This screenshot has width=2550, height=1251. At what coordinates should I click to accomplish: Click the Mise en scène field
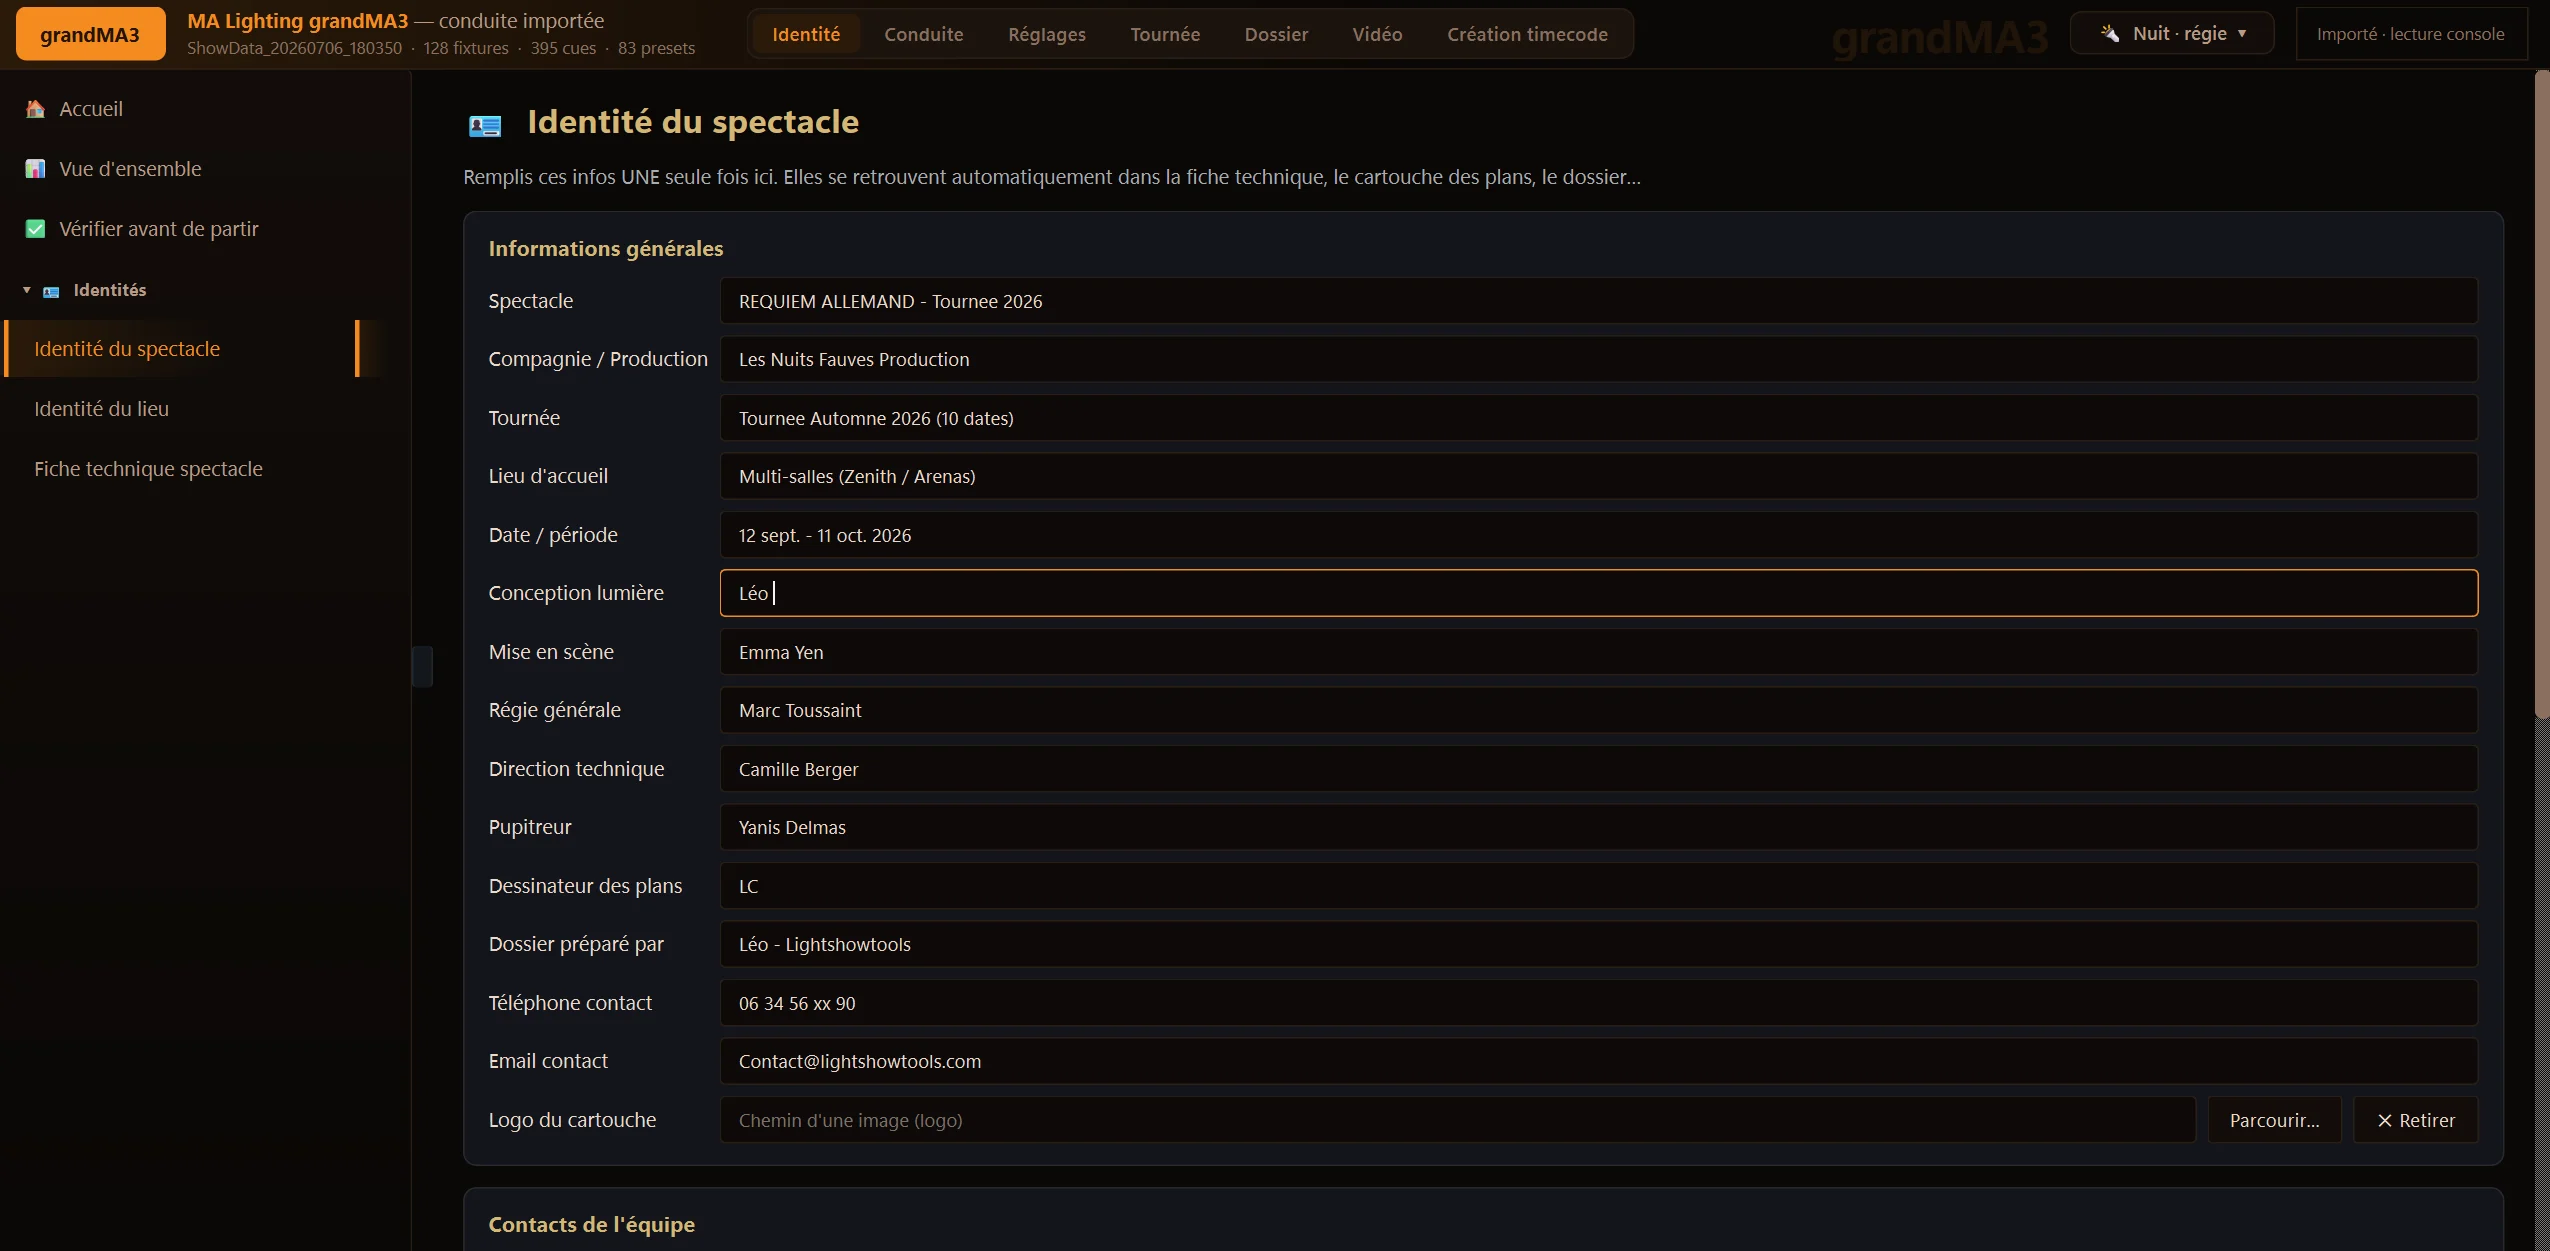(x=1598, y=652)
